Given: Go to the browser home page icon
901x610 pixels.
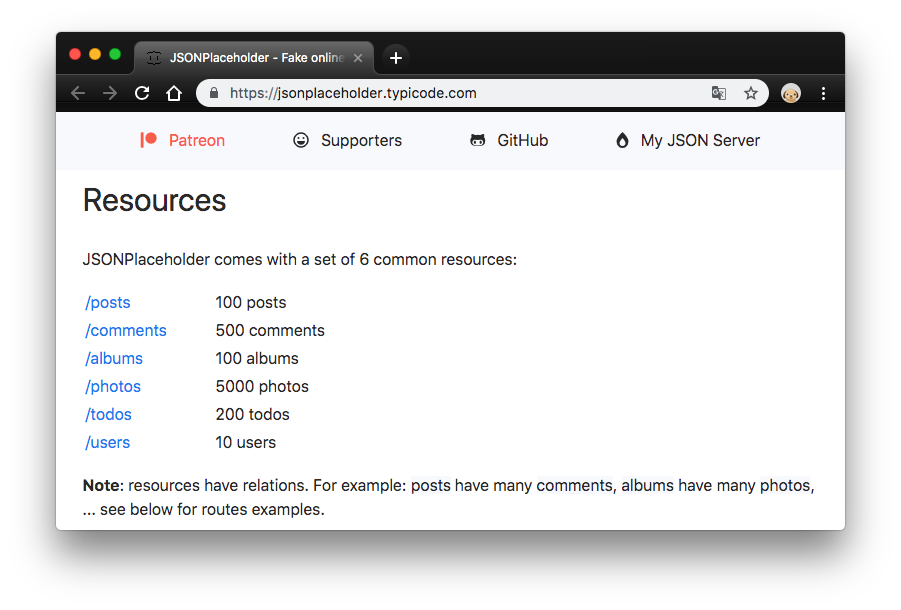Looking at the screenshot, I should (174, 93).
